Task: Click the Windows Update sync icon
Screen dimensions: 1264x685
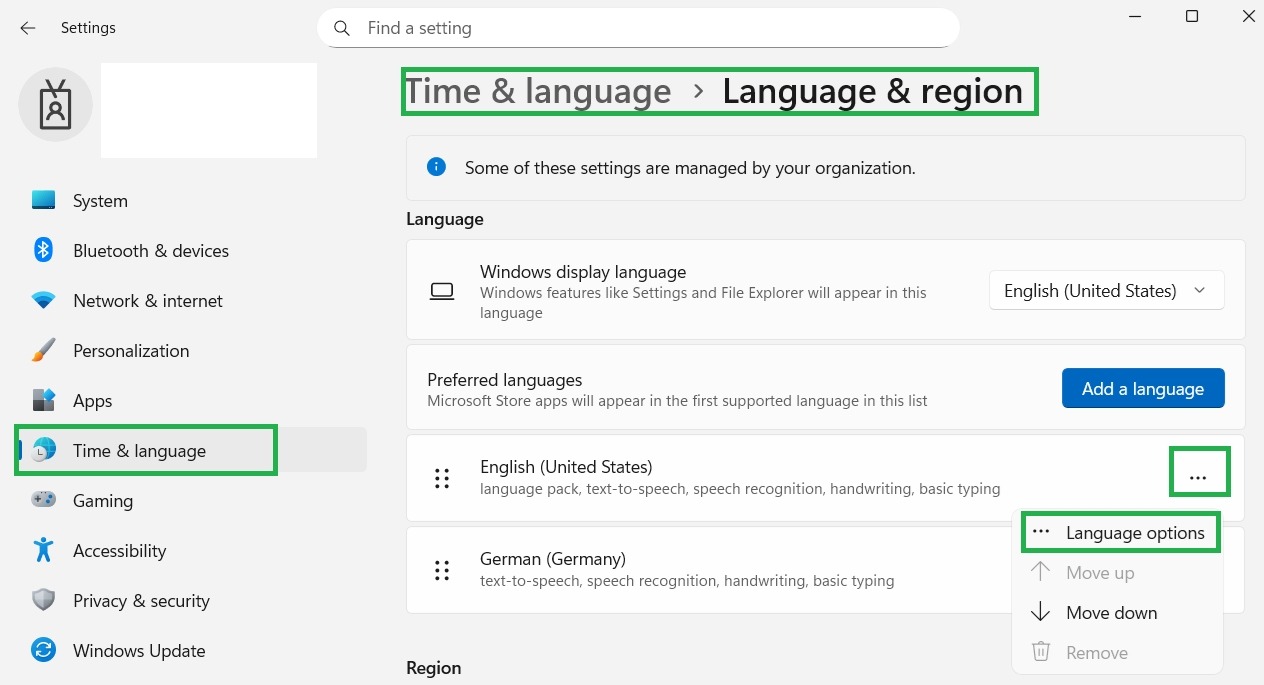Action: coord(43,650)
